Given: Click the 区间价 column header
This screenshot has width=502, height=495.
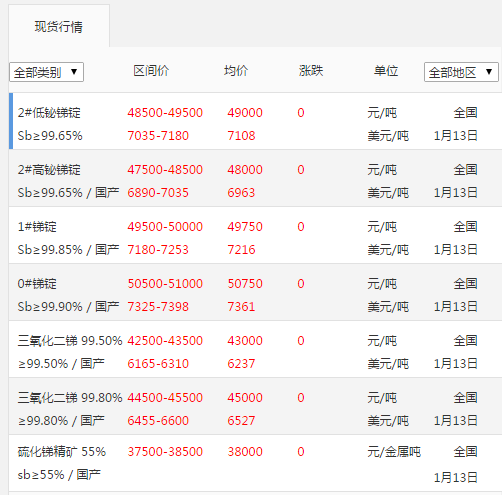Looking at the screenshot, I should click(x=151, y=71).
